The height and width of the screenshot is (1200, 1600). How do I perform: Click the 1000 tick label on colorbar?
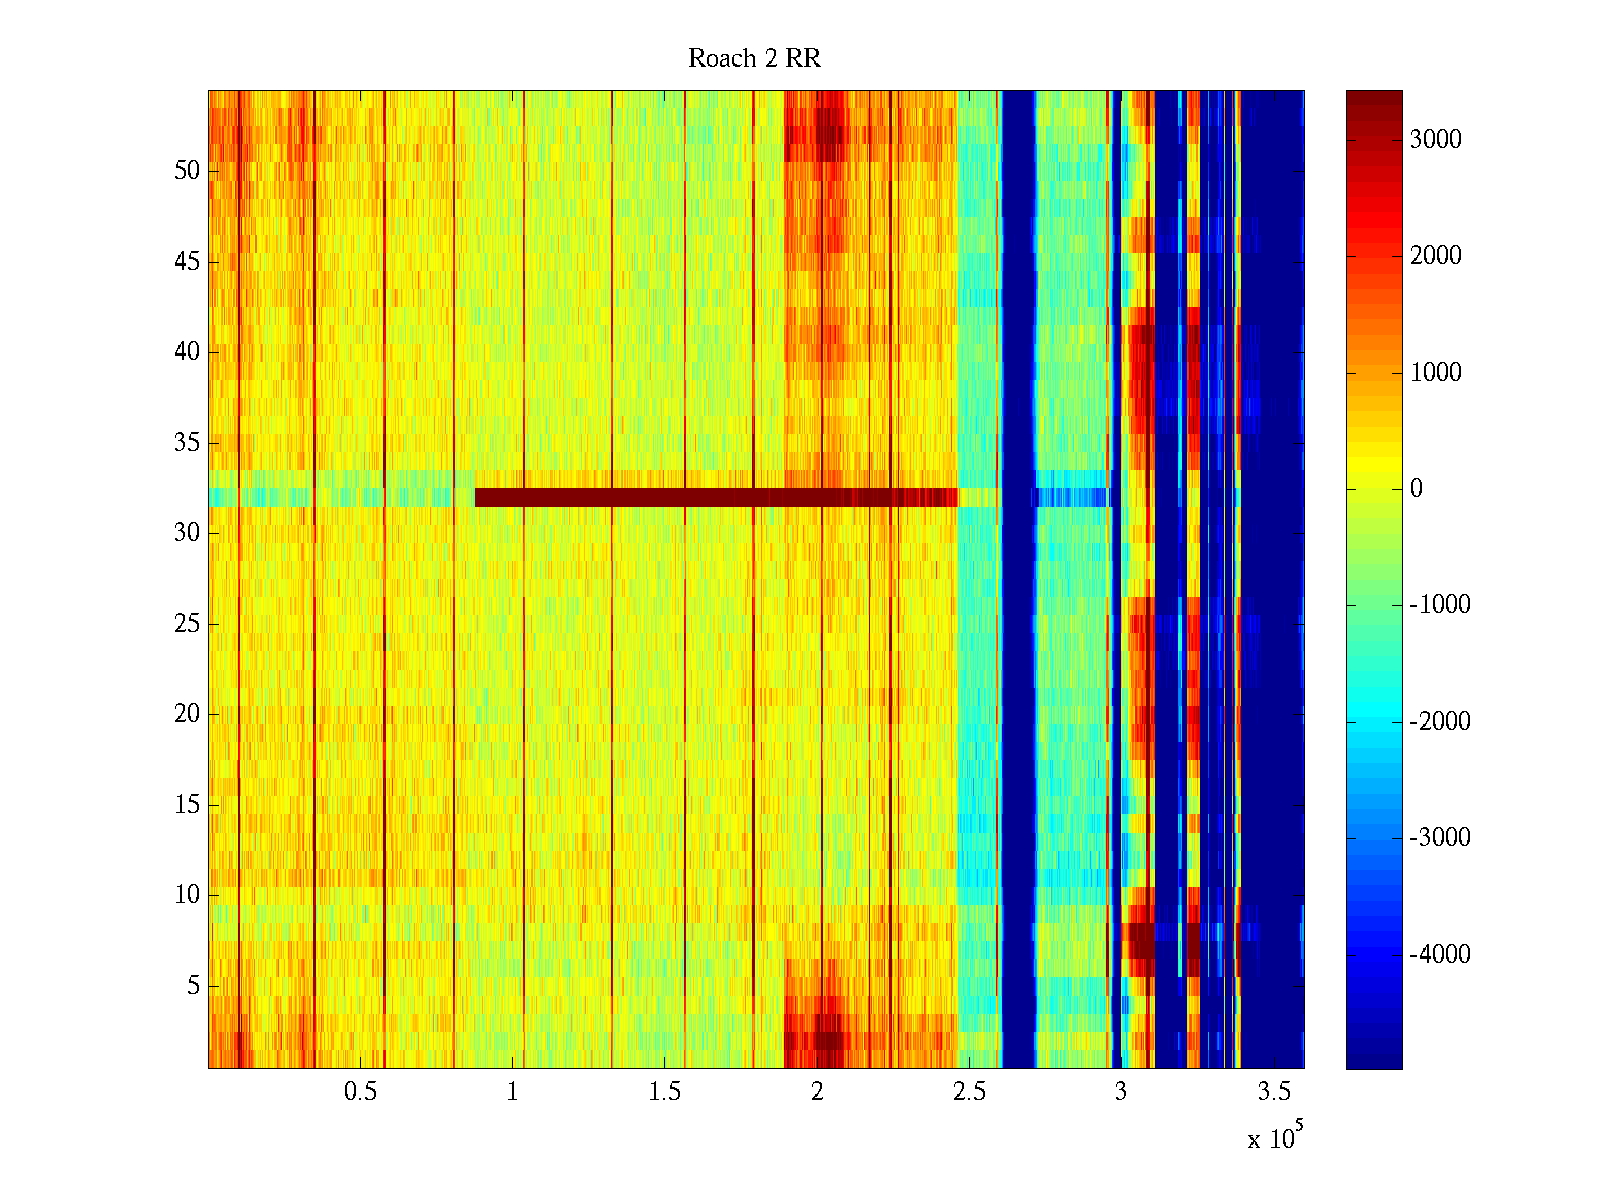(x=1435, y=373)
